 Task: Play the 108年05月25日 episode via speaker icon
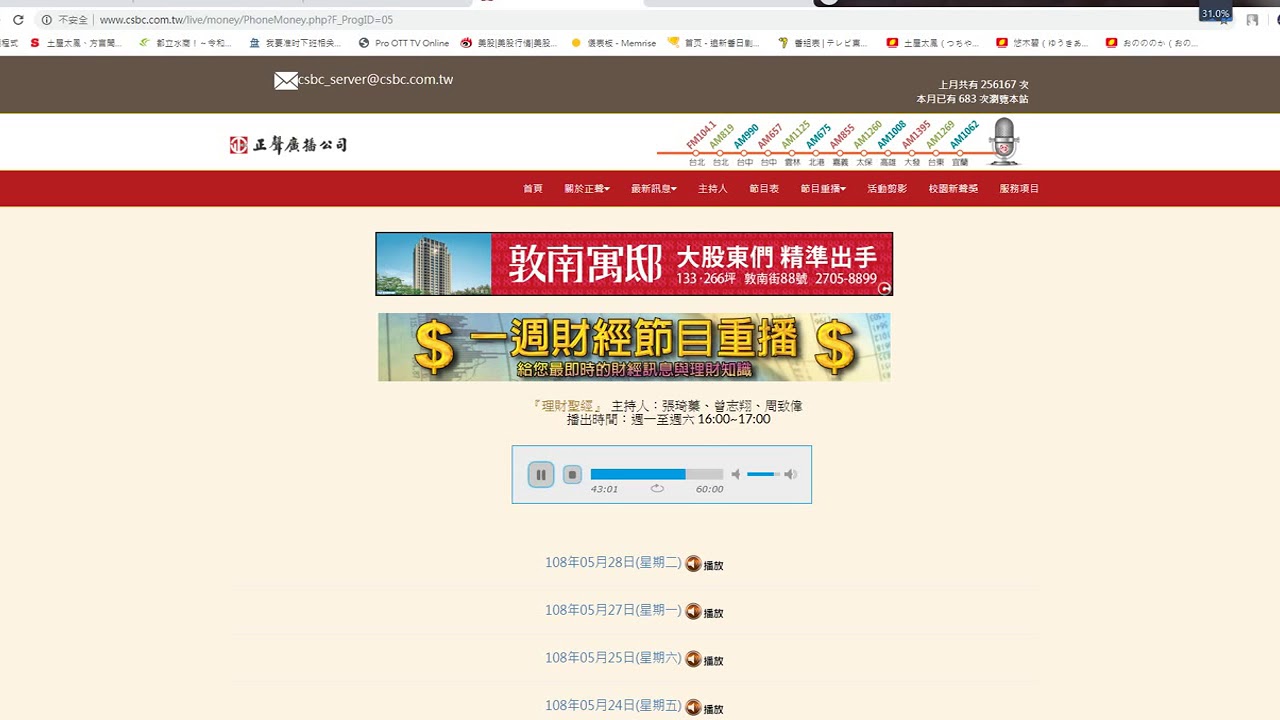pos(693,659)
